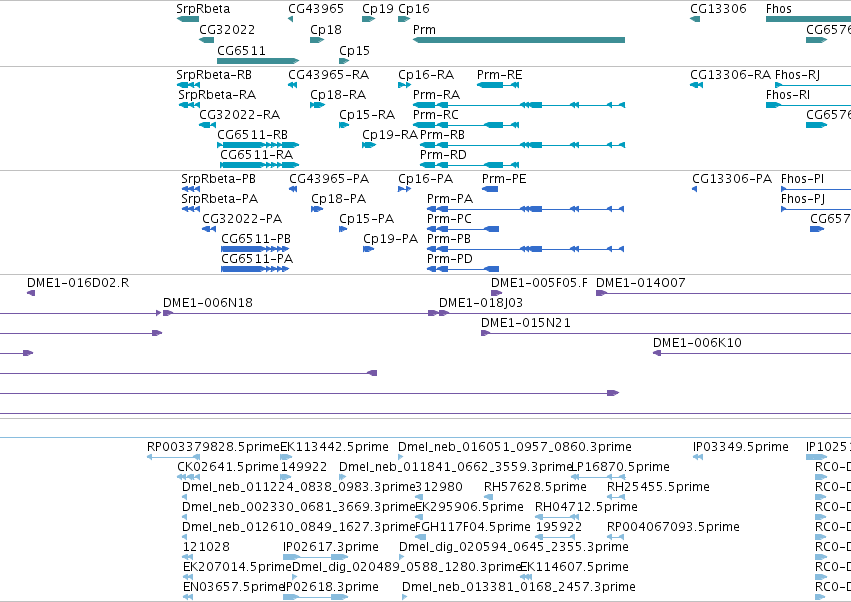Image resolution: width=851 pixels, height=602 pixels.
Task: Select the DME1-006N18 clone label
Action: coord(208,303)
